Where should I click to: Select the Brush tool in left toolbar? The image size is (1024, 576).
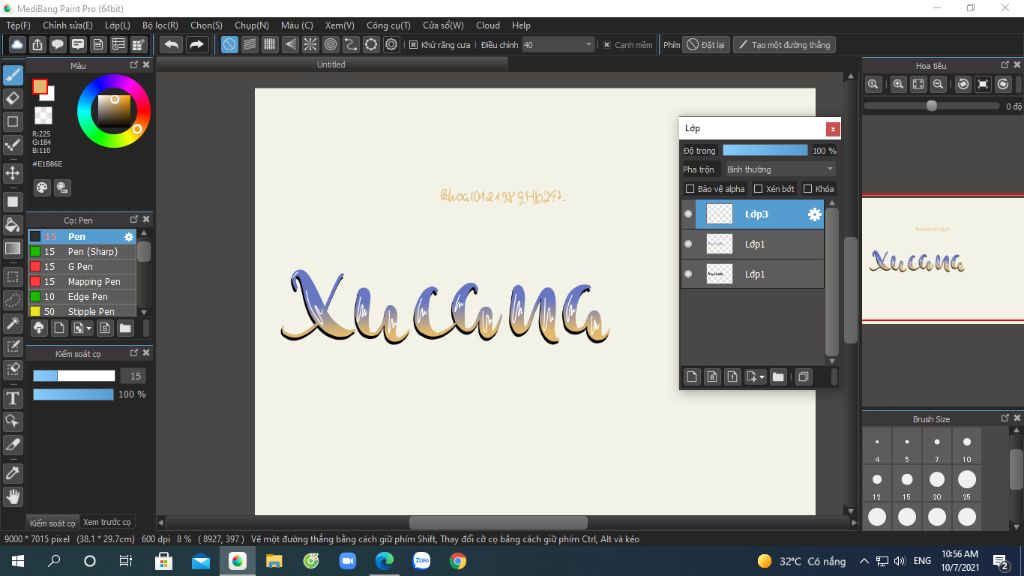(12, 75)
